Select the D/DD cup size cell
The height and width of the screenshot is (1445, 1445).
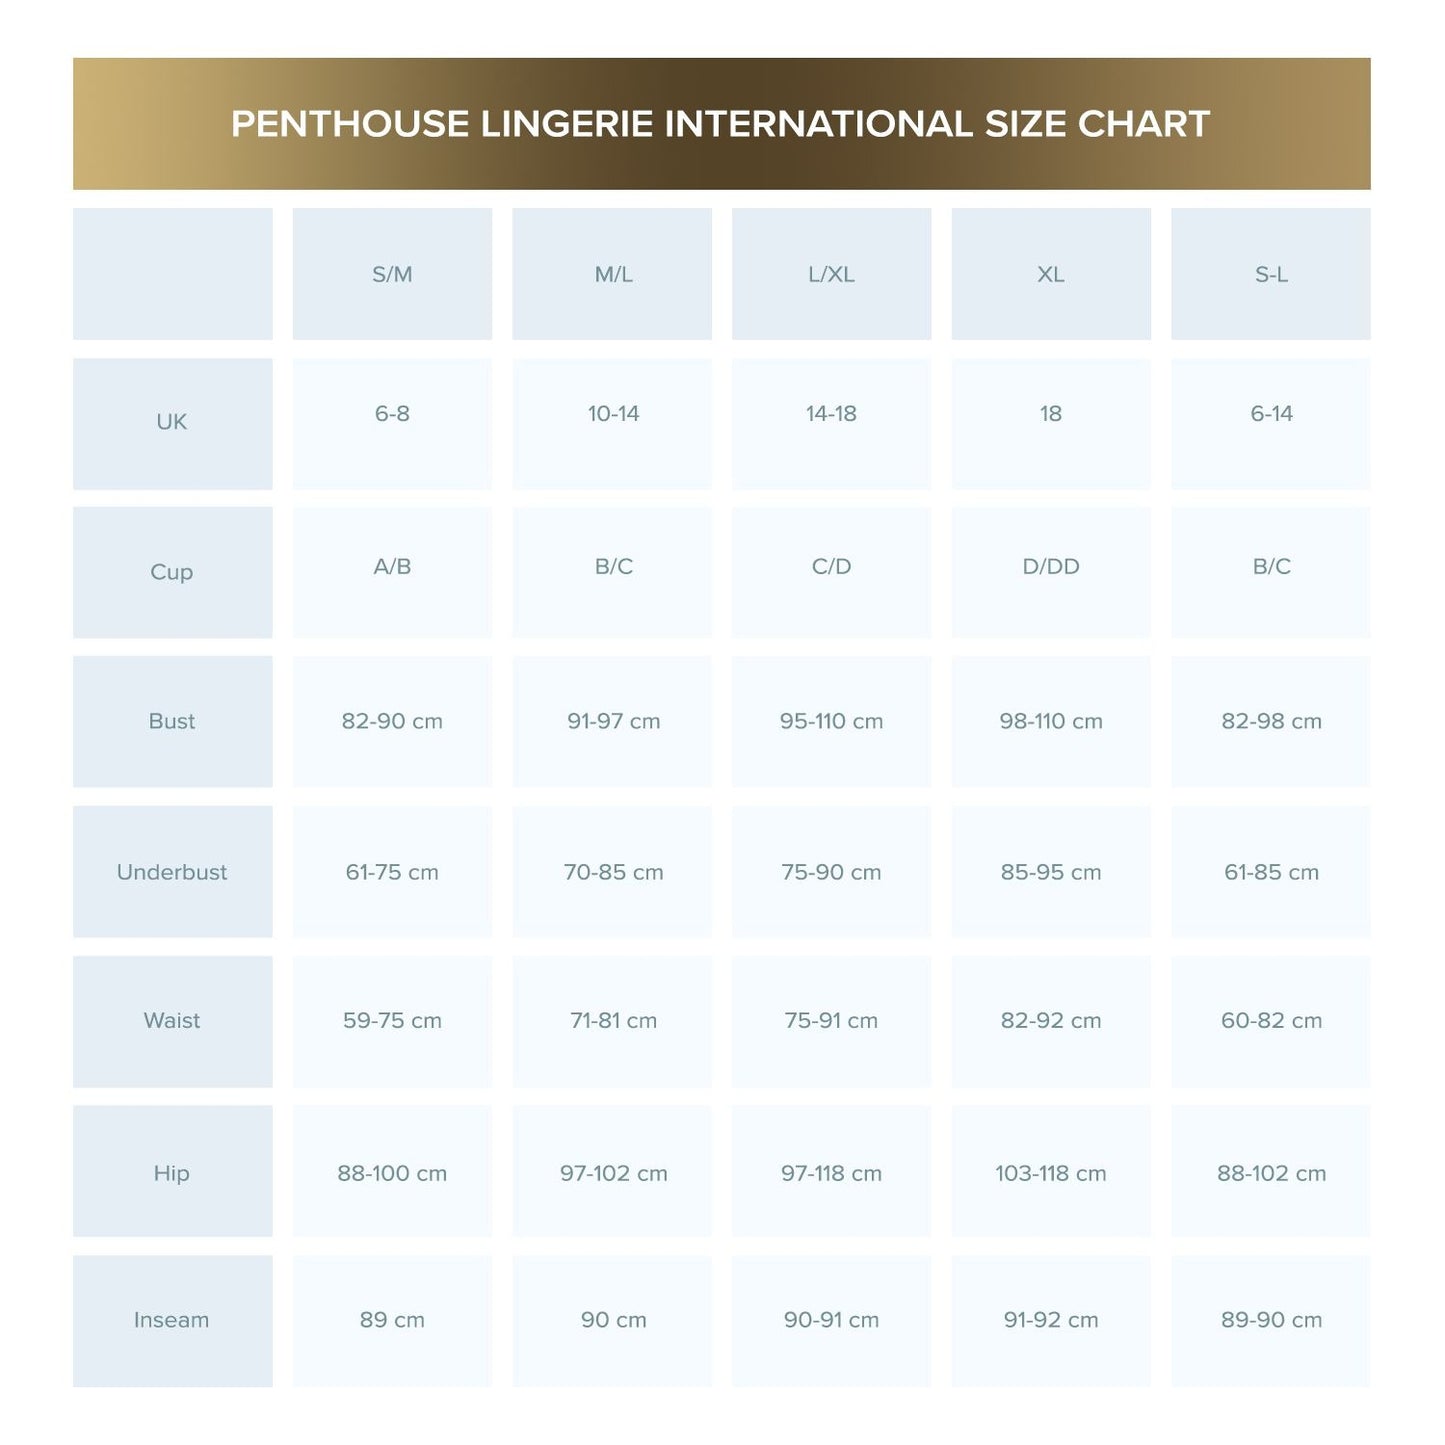(1050, 567)
